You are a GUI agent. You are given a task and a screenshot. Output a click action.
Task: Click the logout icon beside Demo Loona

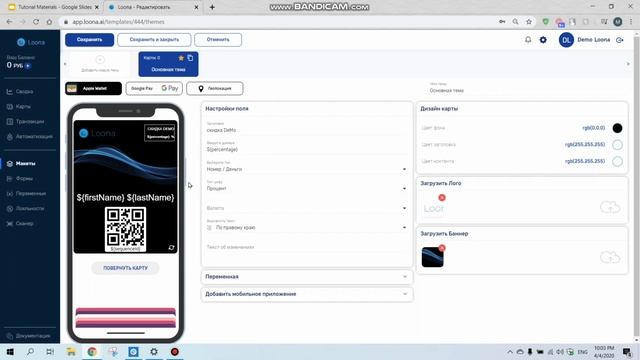click(x=620, y=40)
